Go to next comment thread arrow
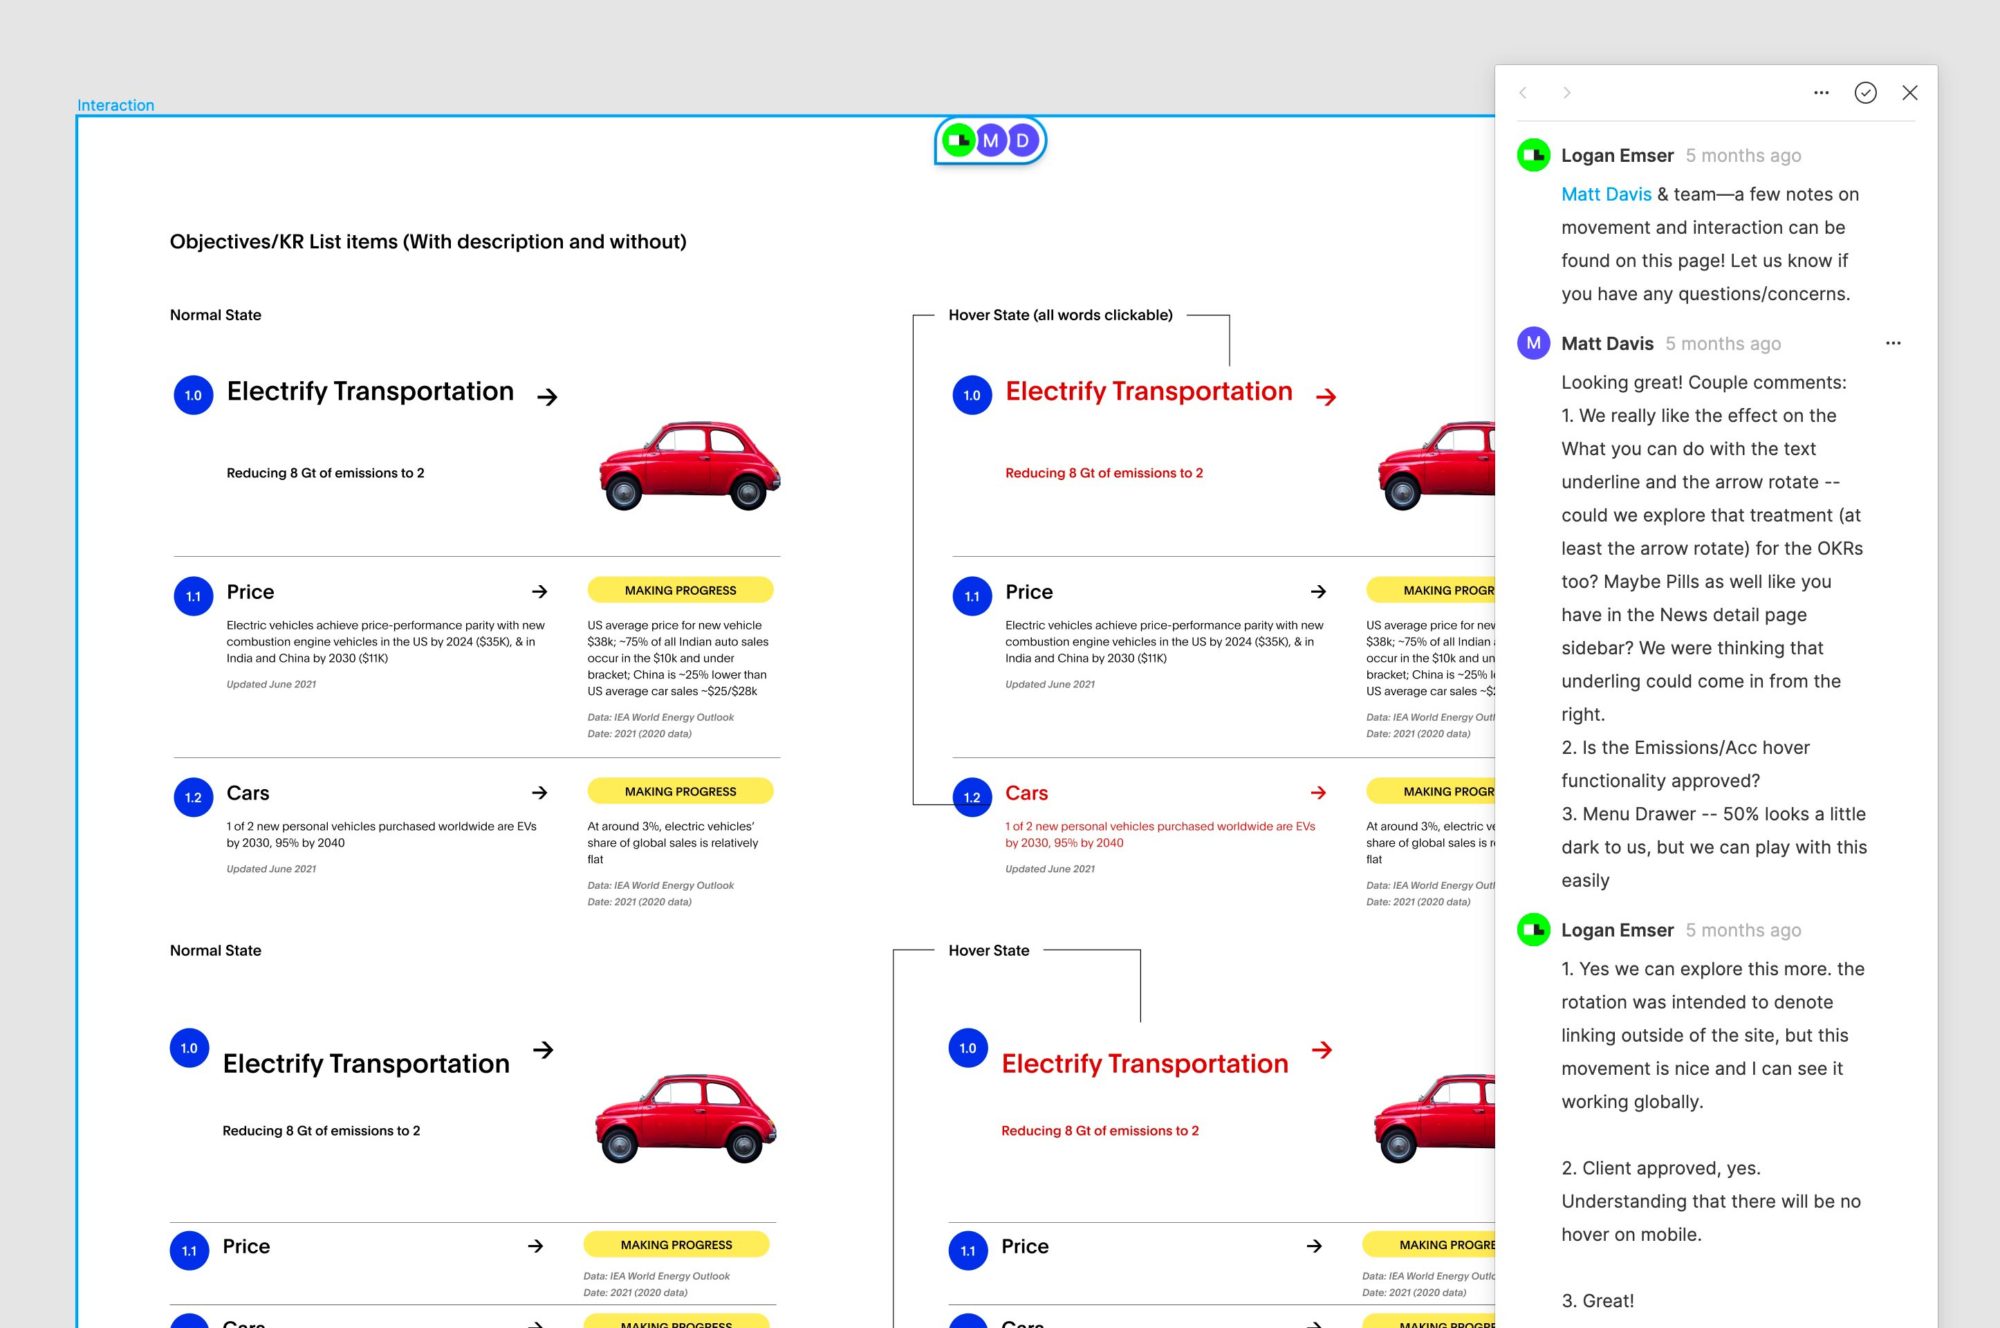The width and height of the screenshot is (2000, 1328). coord(1567,93)
